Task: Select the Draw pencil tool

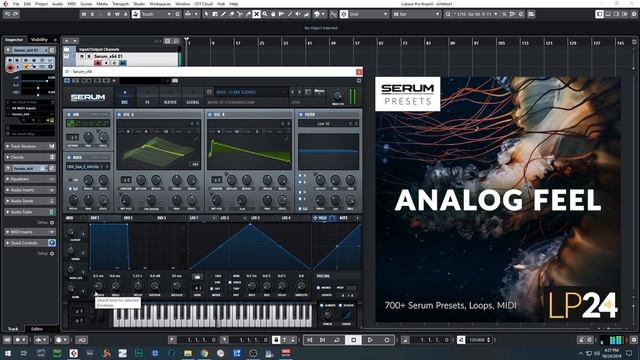Action: pyautogui.click(x=223, y=14)
